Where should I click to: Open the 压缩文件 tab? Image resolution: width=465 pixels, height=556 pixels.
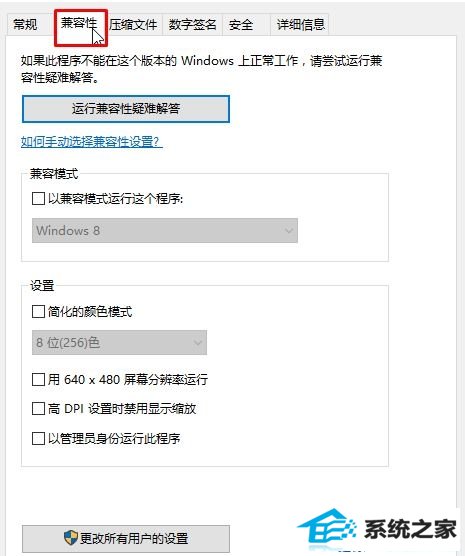[134, 25]
